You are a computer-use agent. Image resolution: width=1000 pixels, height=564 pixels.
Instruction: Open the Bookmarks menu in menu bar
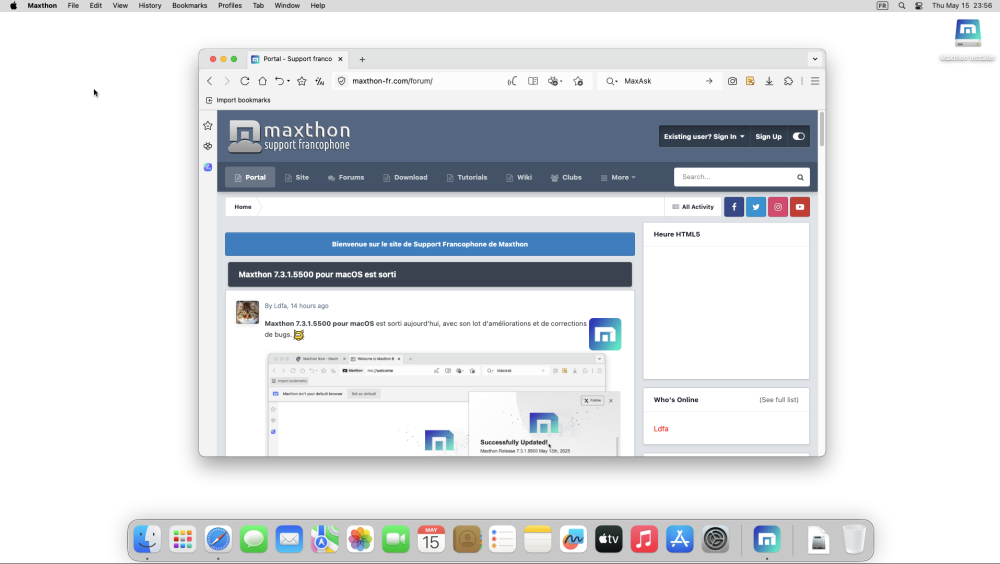(x=189, y=5)
